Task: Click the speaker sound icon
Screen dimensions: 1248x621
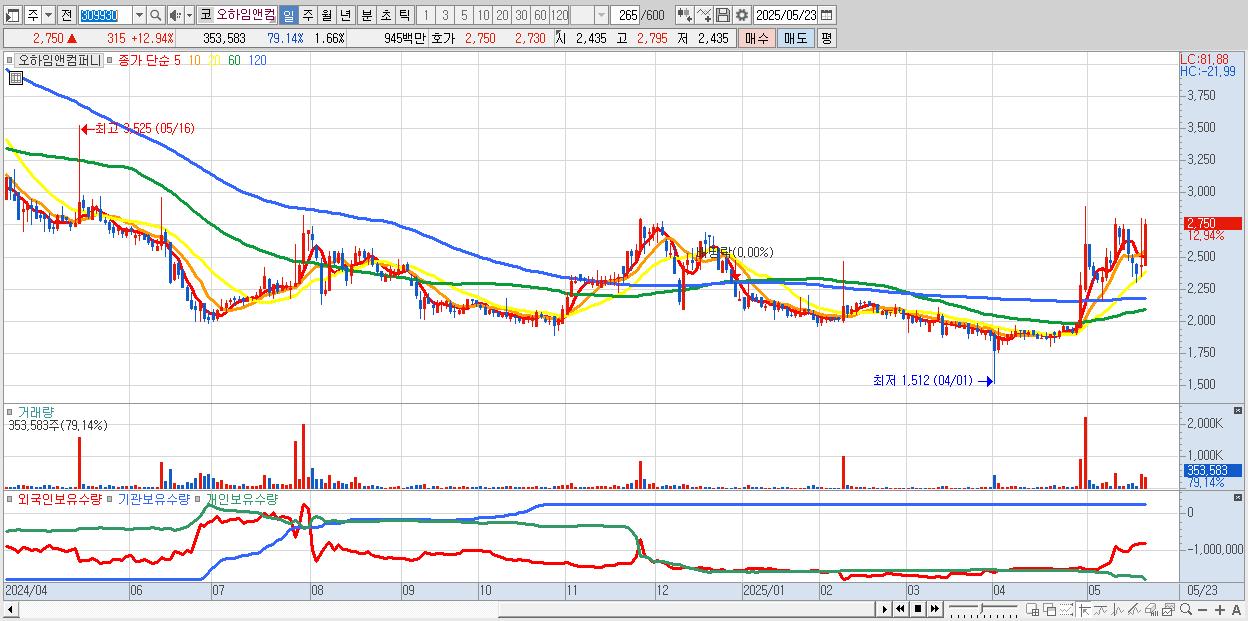Action: (x=175, y=15)
